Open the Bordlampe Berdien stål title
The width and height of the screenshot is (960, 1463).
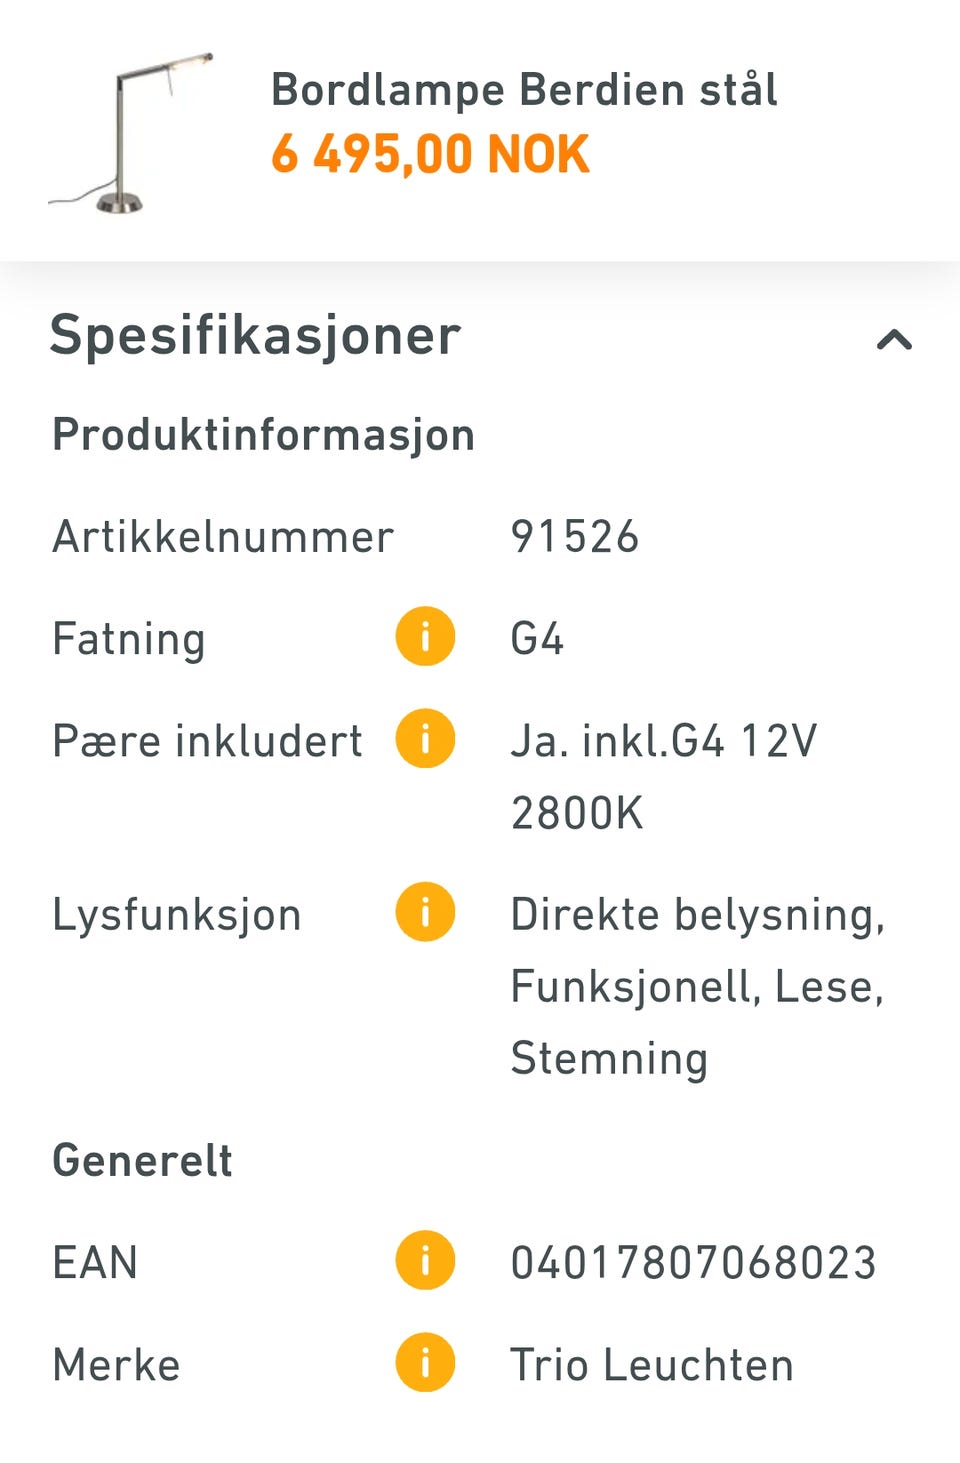[x=524, y=90]
